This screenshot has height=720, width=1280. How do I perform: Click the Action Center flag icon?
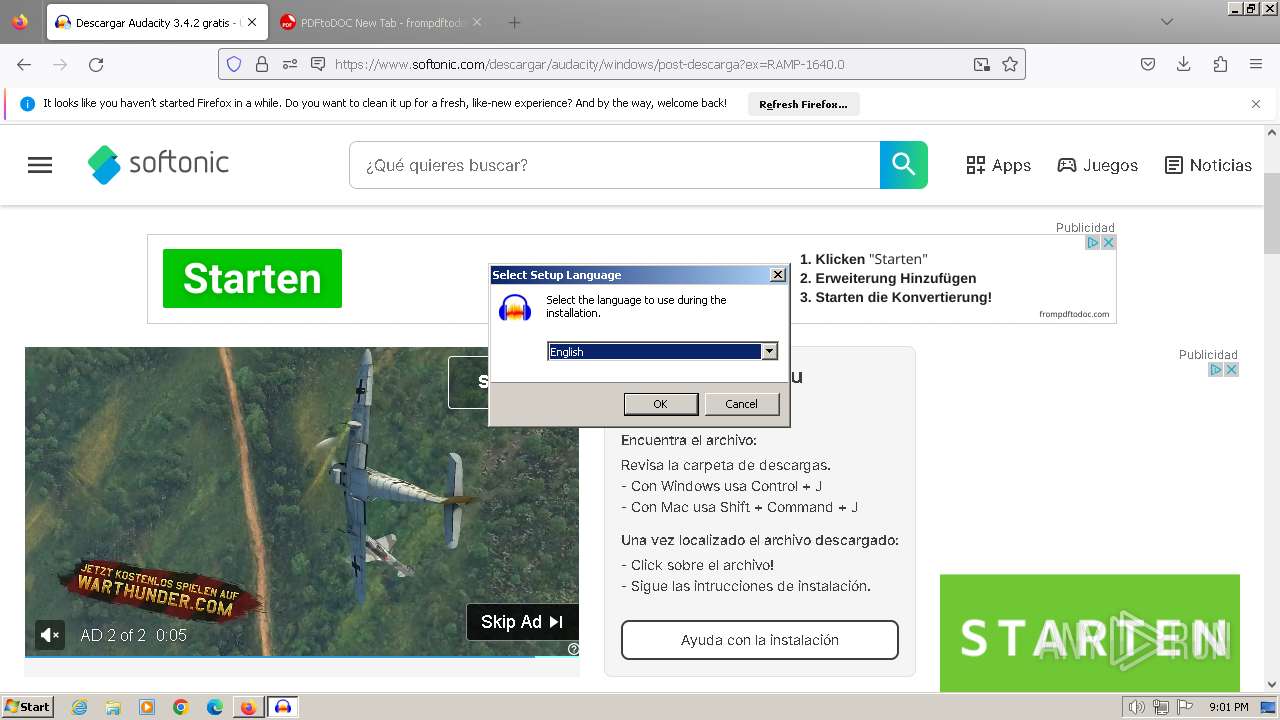tap(1184, 707)
